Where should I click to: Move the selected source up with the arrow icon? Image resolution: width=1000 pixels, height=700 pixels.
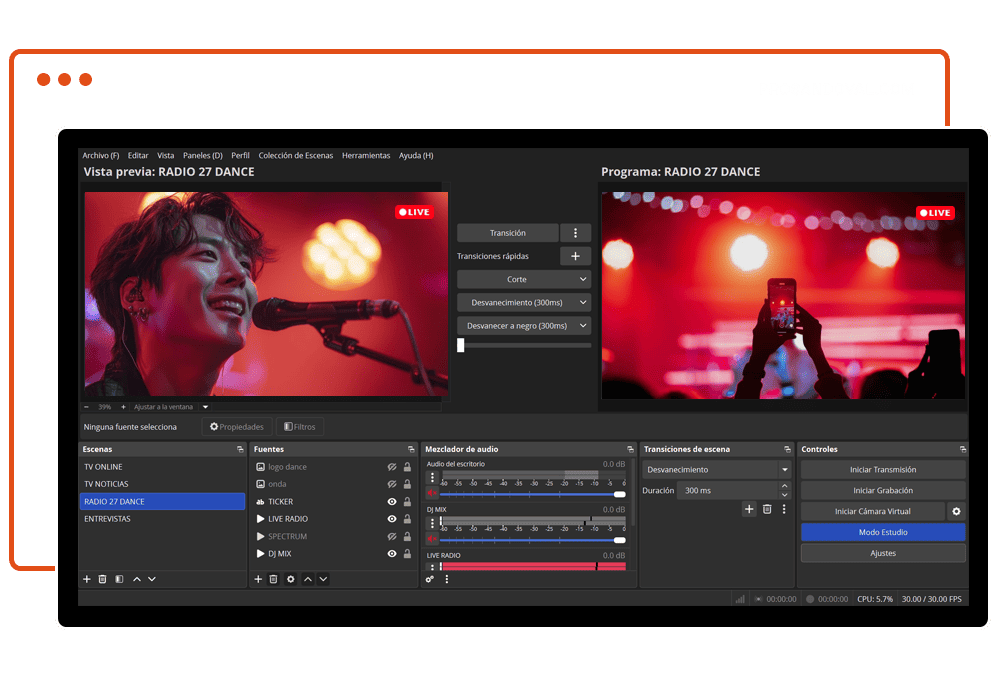pyautogui.click(x=307, y=578)
